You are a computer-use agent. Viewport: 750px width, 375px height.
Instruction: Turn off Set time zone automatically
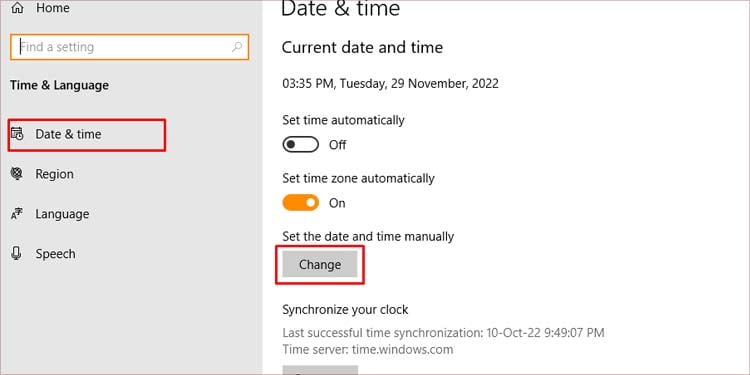tap(300, 203)
